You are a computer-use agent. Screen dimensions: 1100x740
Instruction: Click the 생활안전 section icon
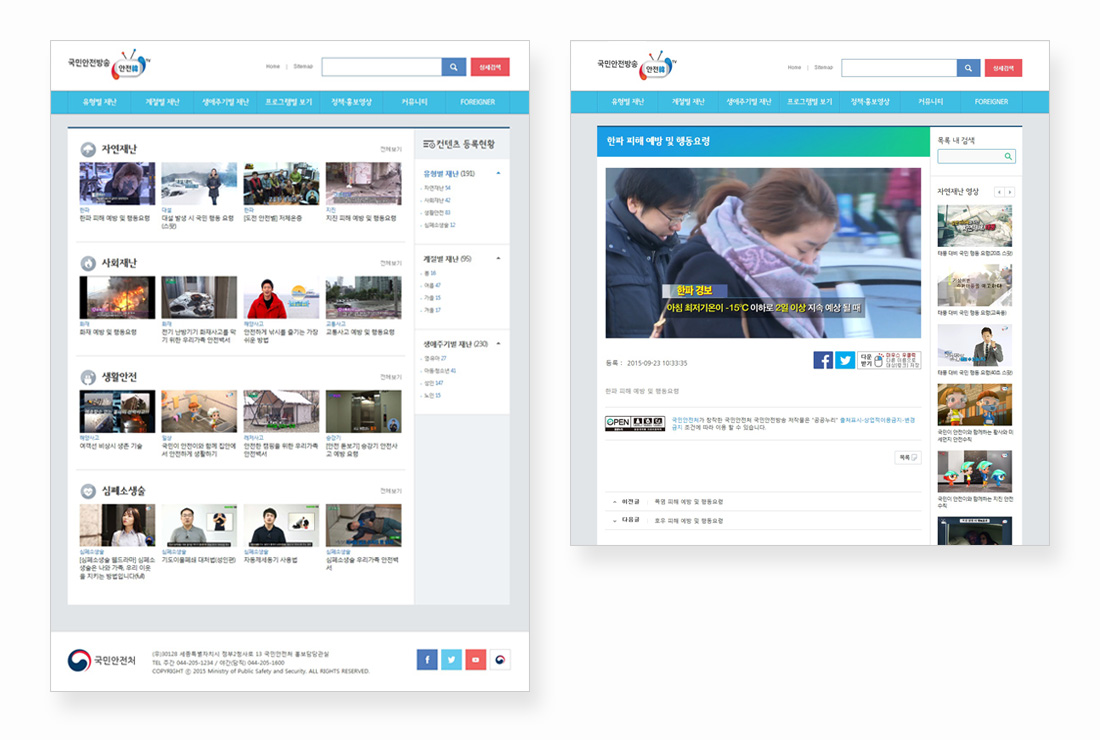tap(88, 377)
